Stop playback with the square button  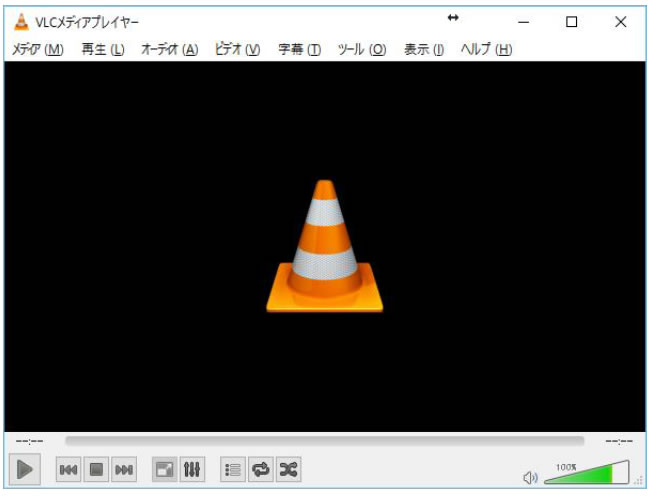pyautogui.click(x=96, y=469)
